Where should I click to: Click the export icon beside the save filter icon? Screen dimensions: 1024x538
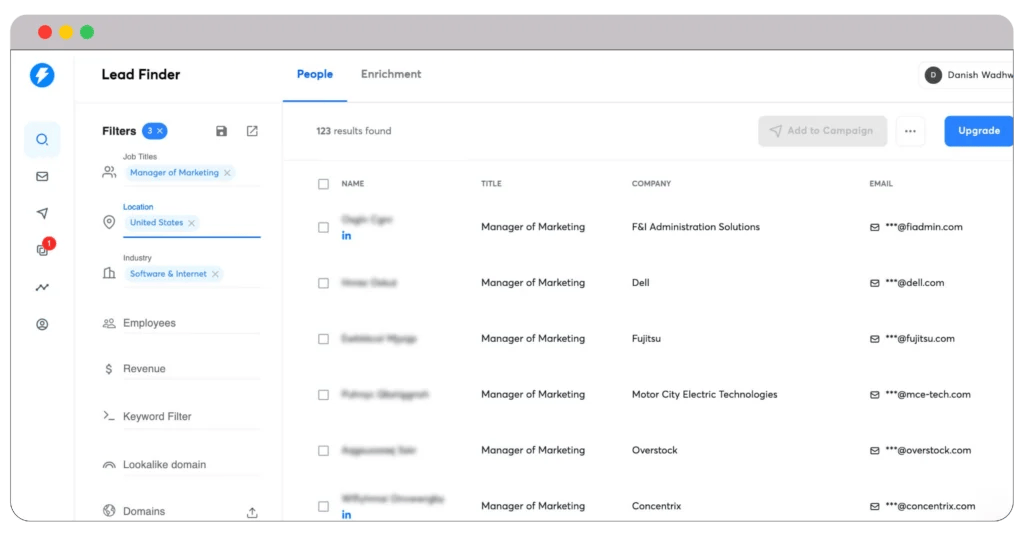(x=252, y=131)
